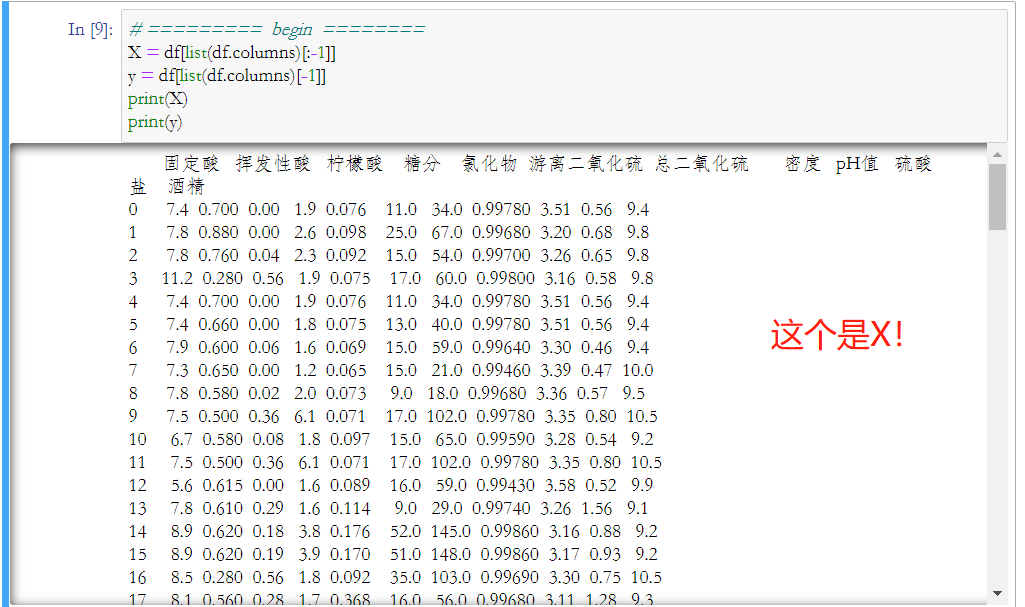Click the '柠檬酸' column header

tap(355, 163)
